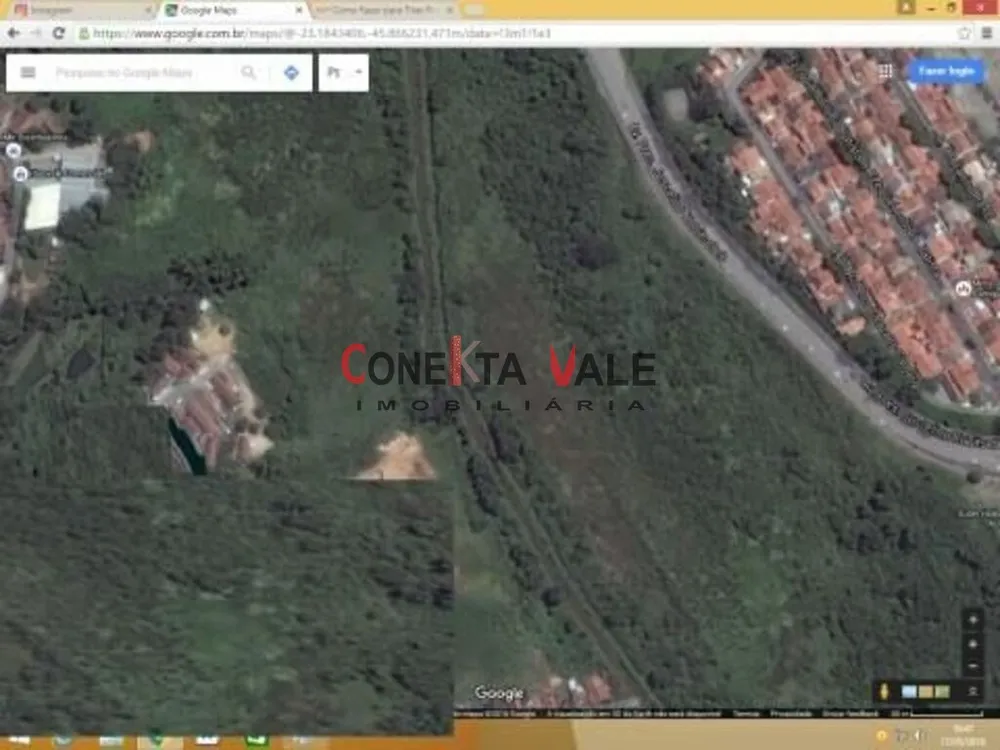Open the 'Pt' language dropdown
The width and height of the screenshot is (1000, 750).
click(x=344, y=72)
